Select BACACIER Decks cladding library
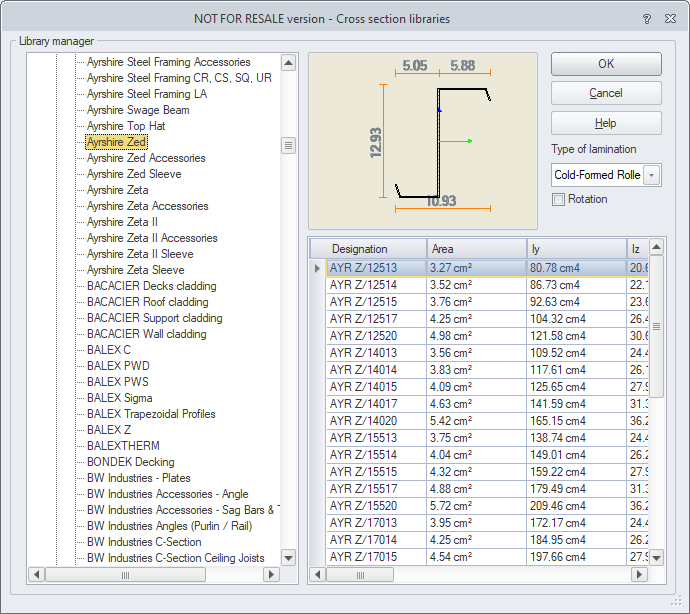 click(x=152, y=286)
